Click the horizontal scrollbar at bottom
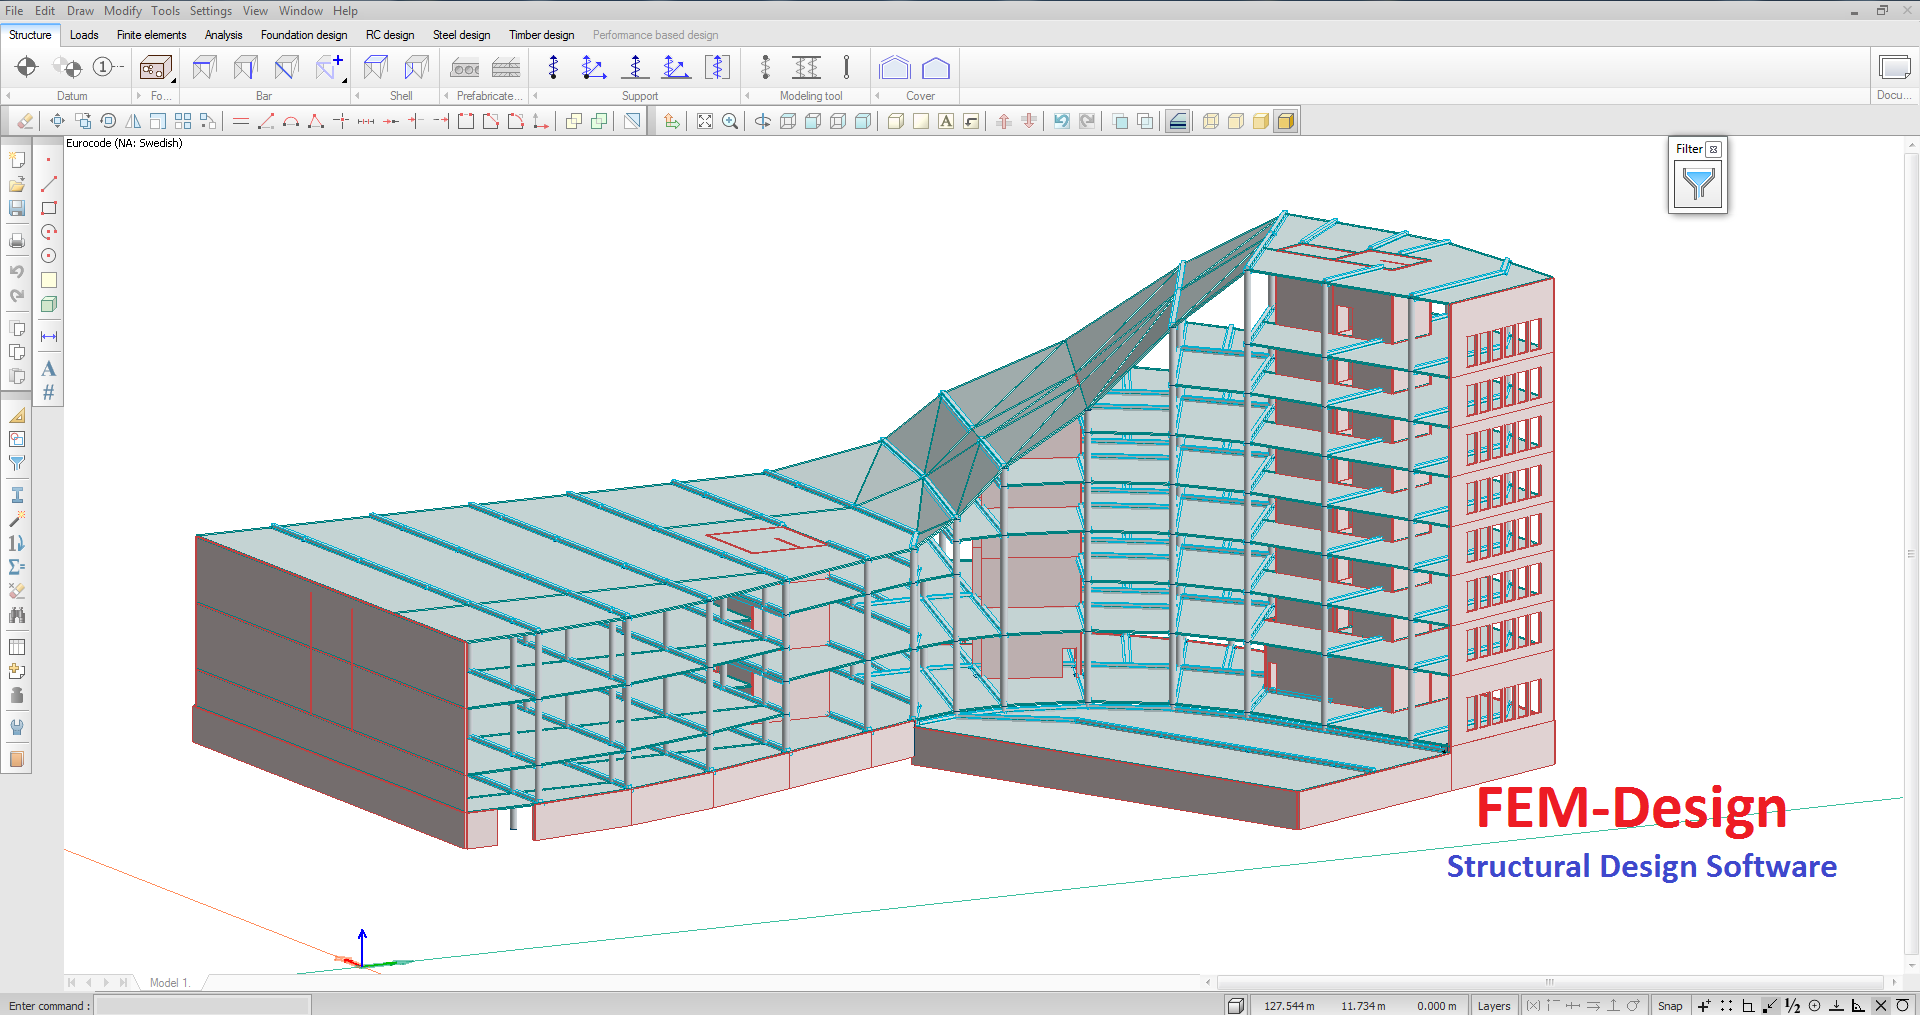Image resolution: width=1920 pixels, height=1015 pixels. [x=1550, y=982]
